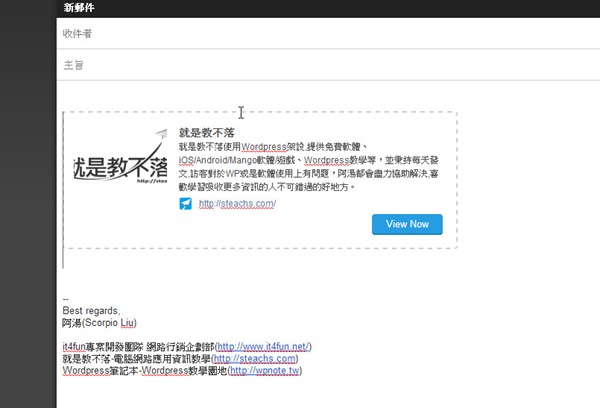600x408 pixels.
Task: Click the 新郵件 window title
Action: tap(79, 8)
